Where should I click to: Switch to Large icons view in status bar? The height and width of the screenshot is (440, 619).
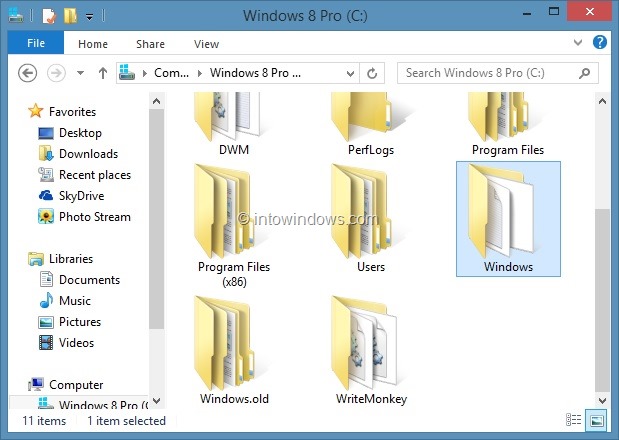tap(597, 420)
